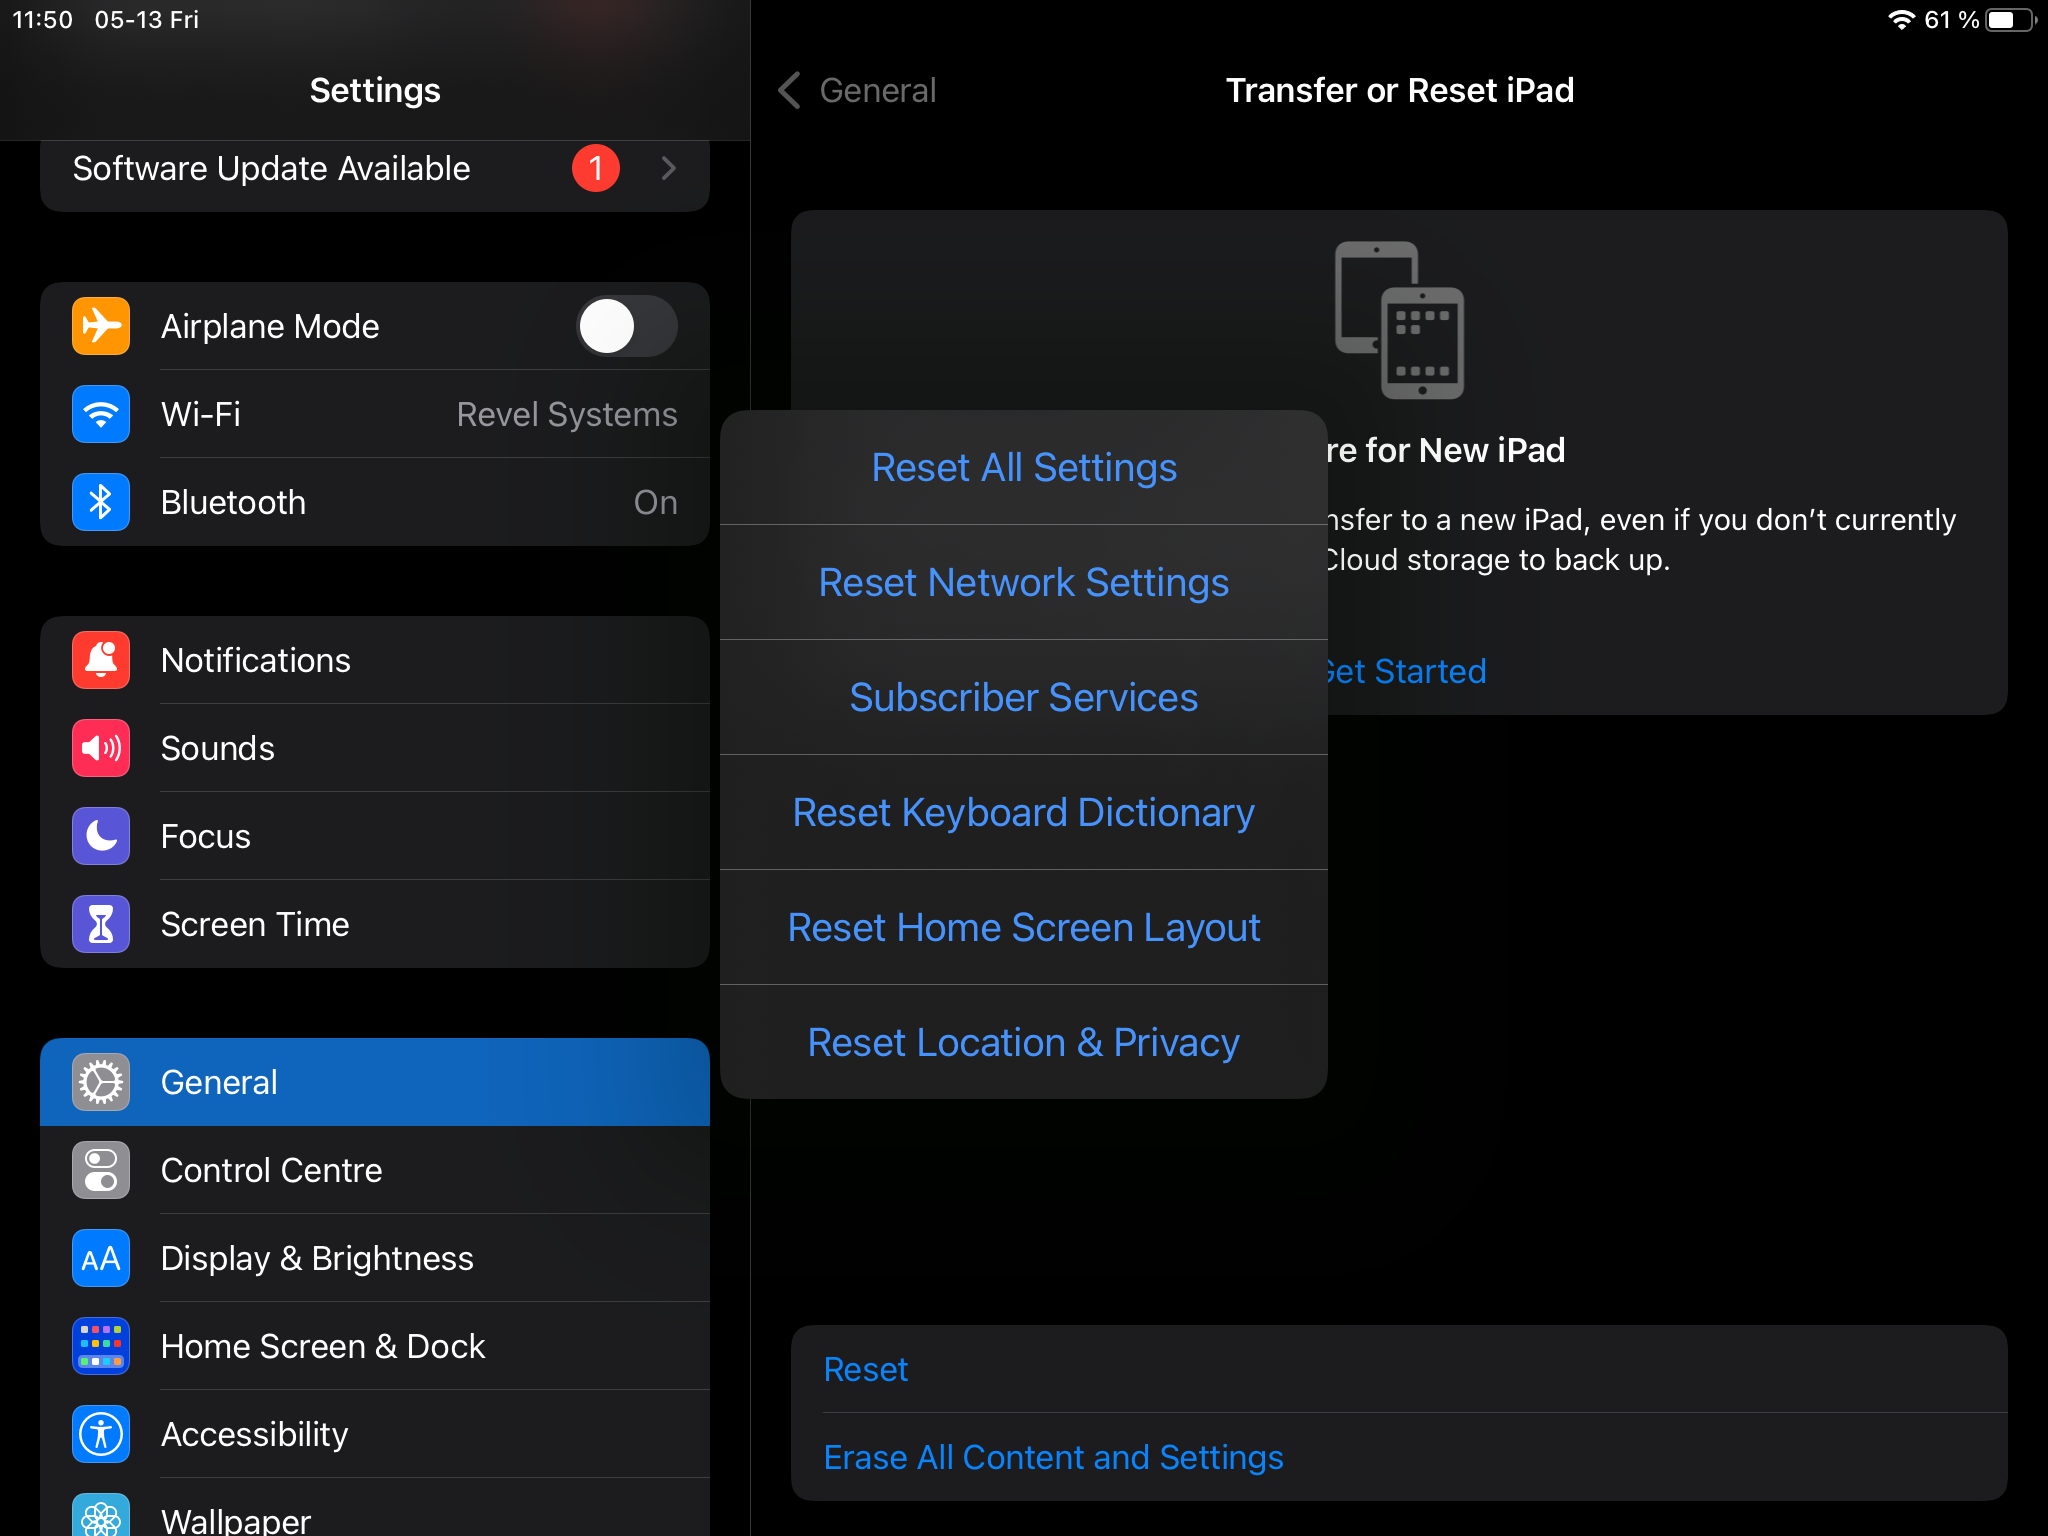Tap the Bluetooth icon
Viewport: 2048px width, 1536px height.
click(101, 502)
